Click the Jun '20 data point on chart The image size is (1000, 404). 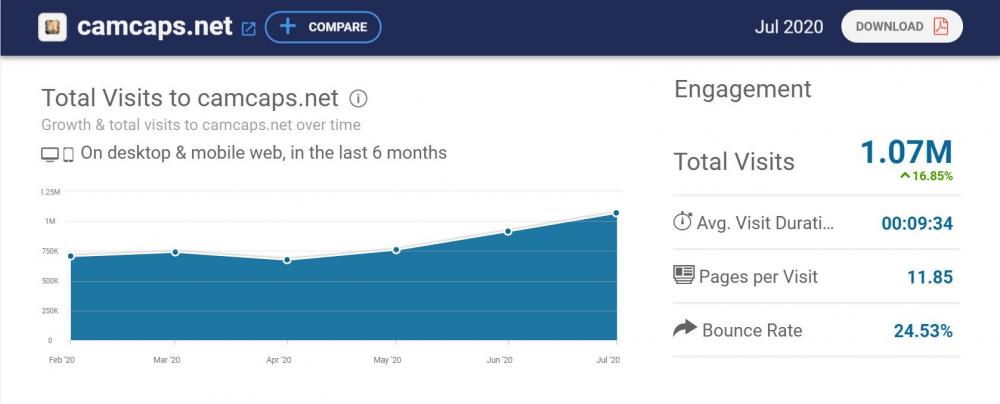coord(508,232)
